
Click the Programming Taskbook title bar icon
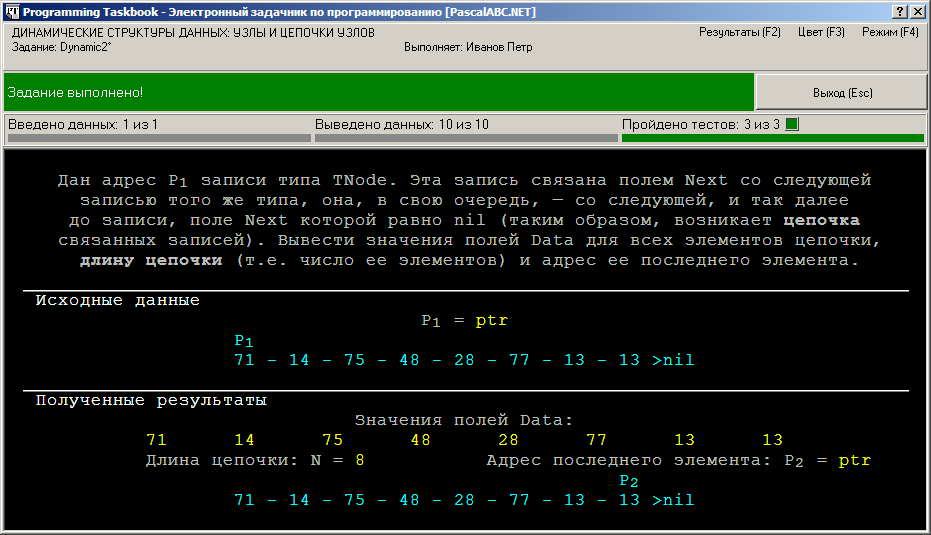click(x=11, y=11)
